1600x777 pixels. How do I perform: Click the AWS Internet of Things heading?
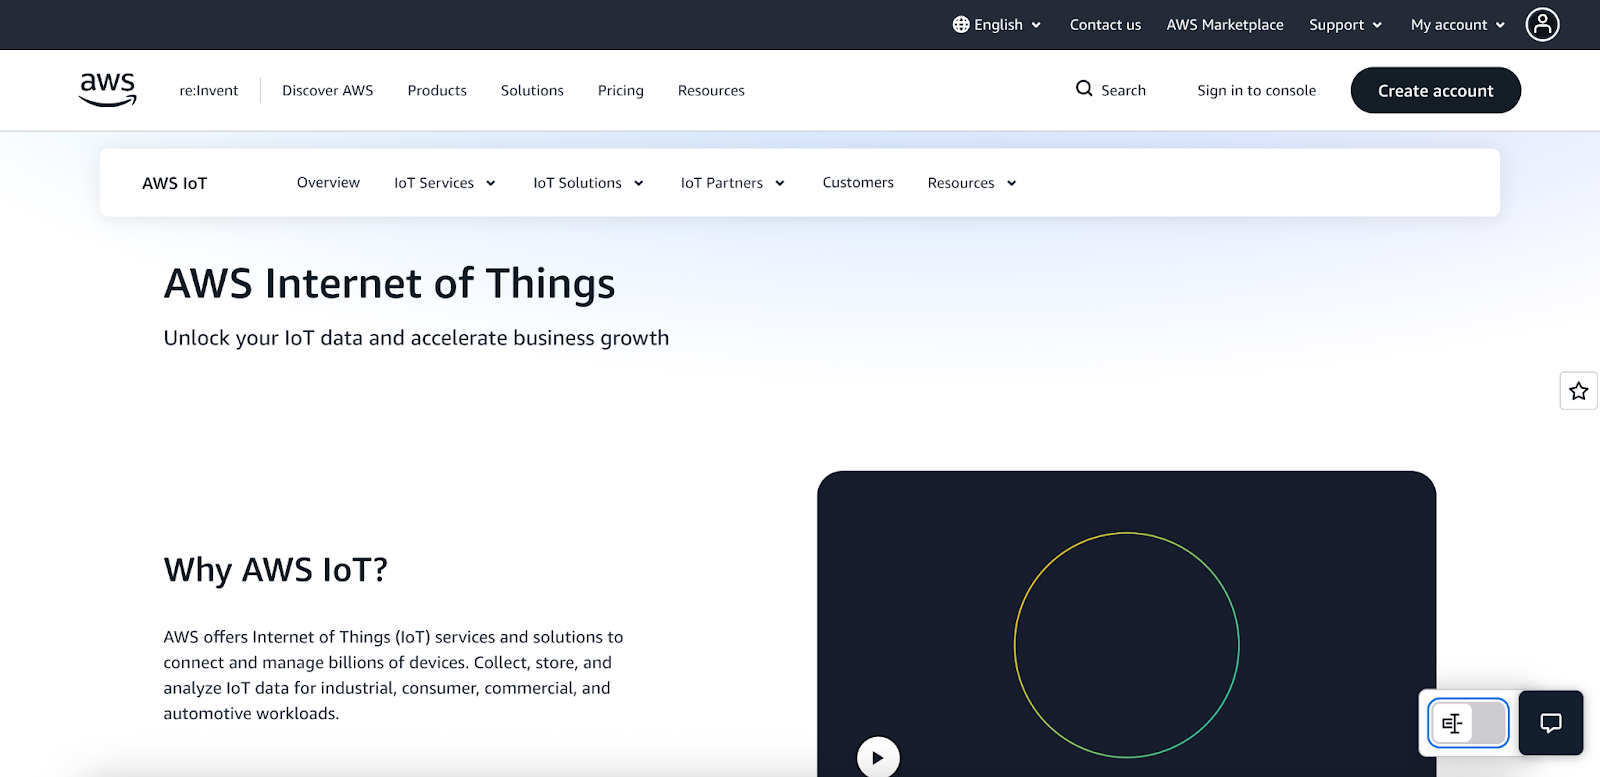tap(390, 284)
